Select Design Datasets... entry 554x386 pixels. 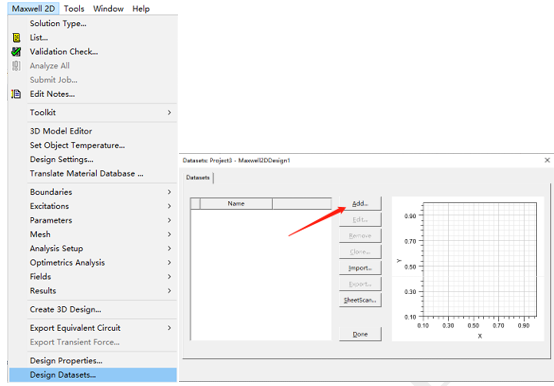[x=93, y=375]
